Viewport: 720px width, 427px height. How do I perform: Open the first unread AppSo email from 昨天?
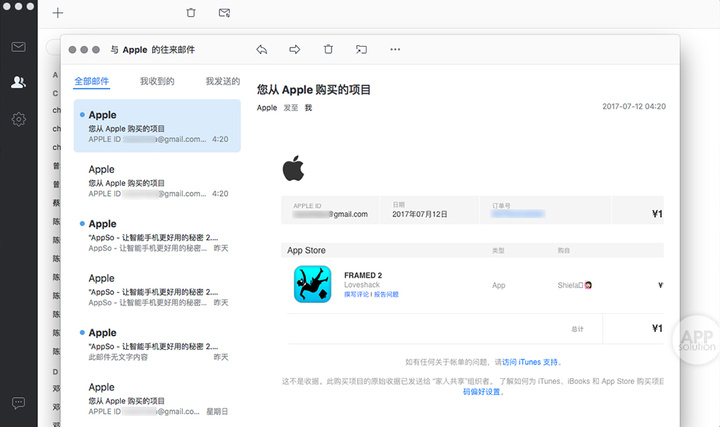(157, 236)
